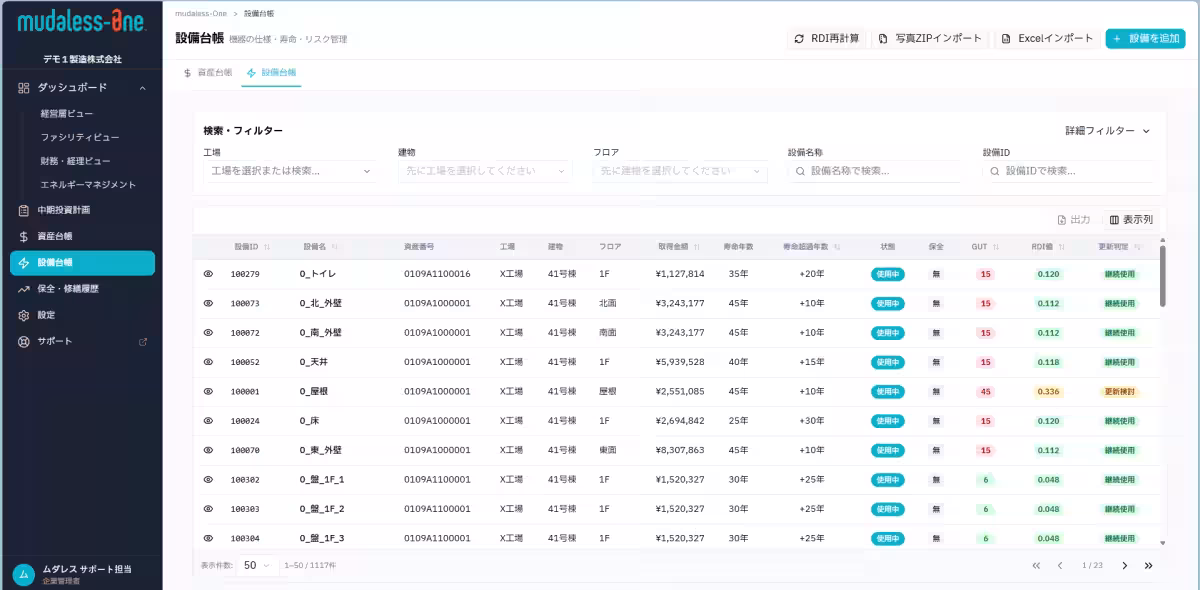The height and width of the screenshot is (590, 1200).
Task: Expand 詳細フィルター advanced filters
Action: [x=1108, y=131]
